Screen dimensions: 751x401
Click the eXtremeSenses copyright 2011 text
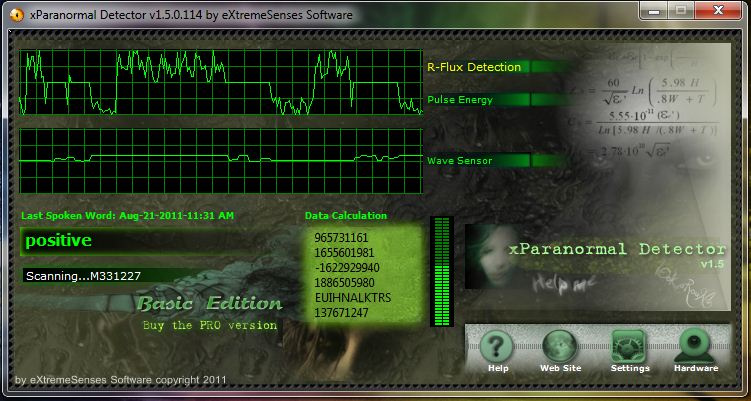121,380
